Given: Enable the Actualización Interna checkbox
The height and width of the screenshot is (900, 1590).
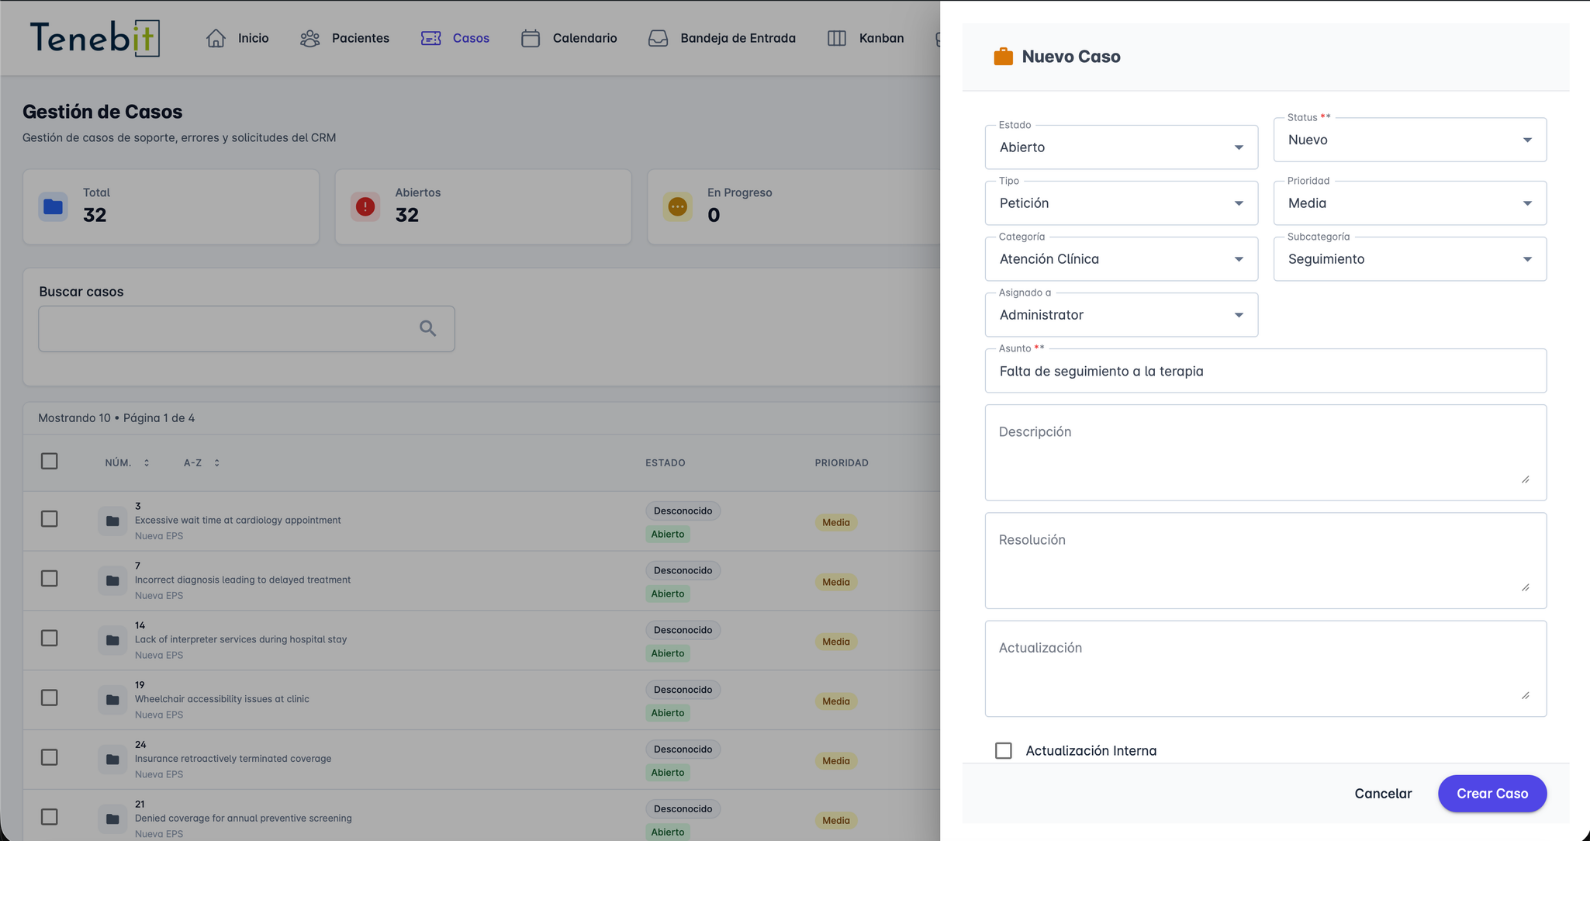Looking at the screenshot, I should [x=1003, y=751].
